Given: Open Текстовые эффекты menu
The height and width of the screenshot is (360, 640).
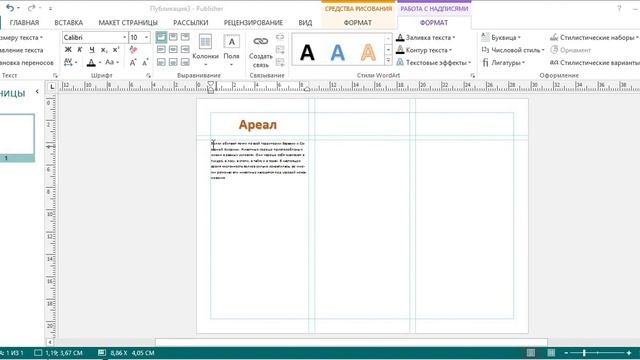Looking at the screenshot, I should tap(433, 62).
